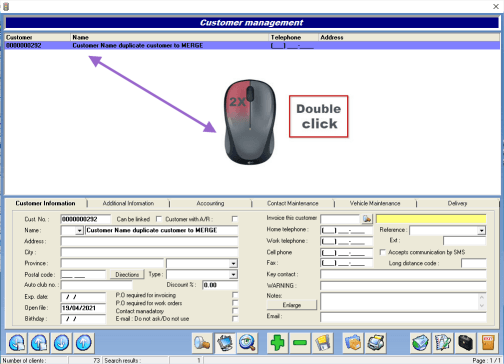
Task: Click the floppy disk save icon
Action: click(x=323, y=343)
